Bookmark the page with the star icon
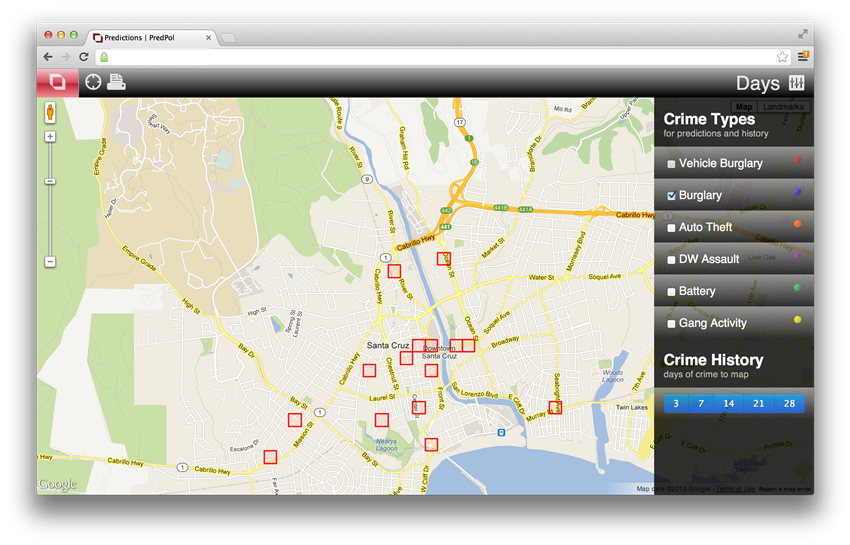This screenshot has height=545, width=850. tap(782, 57)
